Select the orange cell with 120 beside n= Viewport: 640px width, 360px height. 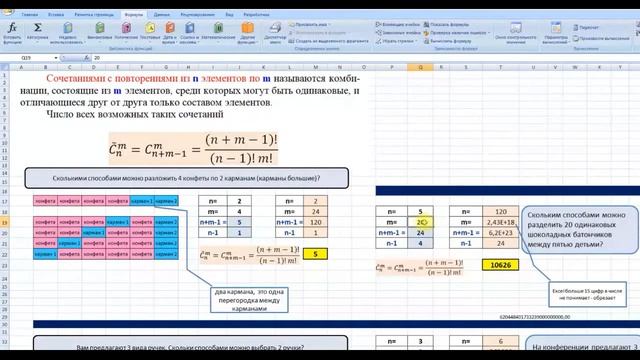pos(500,212)
